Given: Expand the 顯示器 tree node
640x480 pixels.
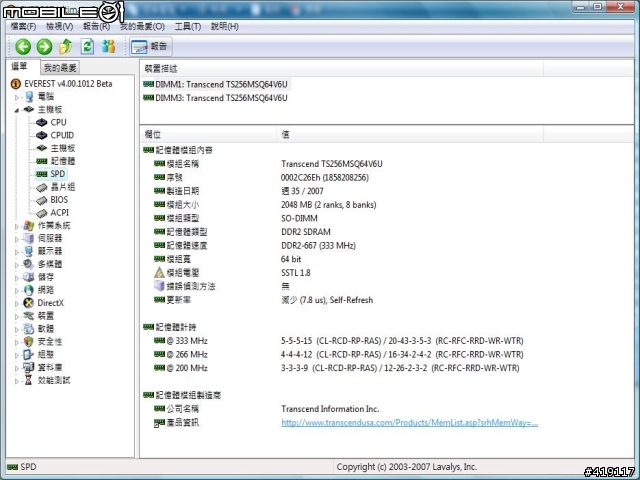Looking at the screenshot, I should (x=17, y=252).
